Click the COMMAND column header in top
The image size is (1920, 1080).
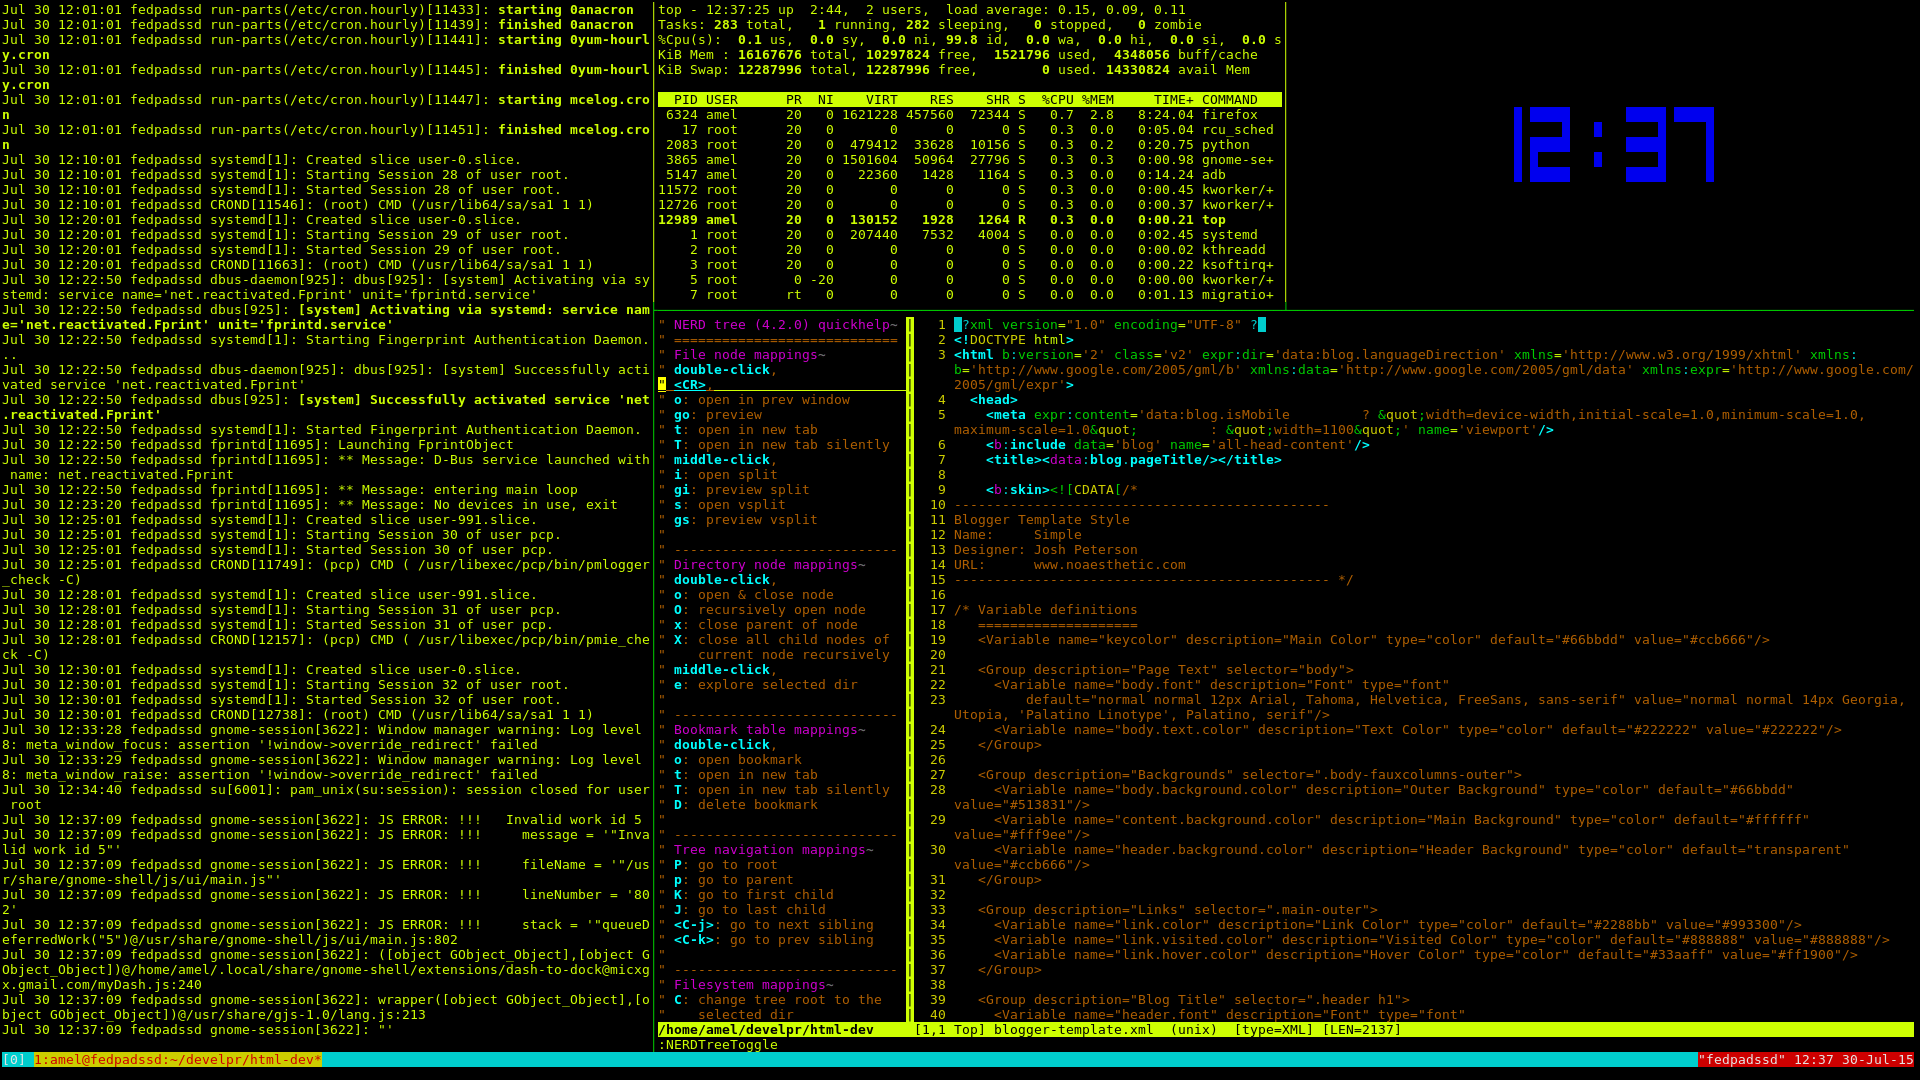[x=1229, y=99]
